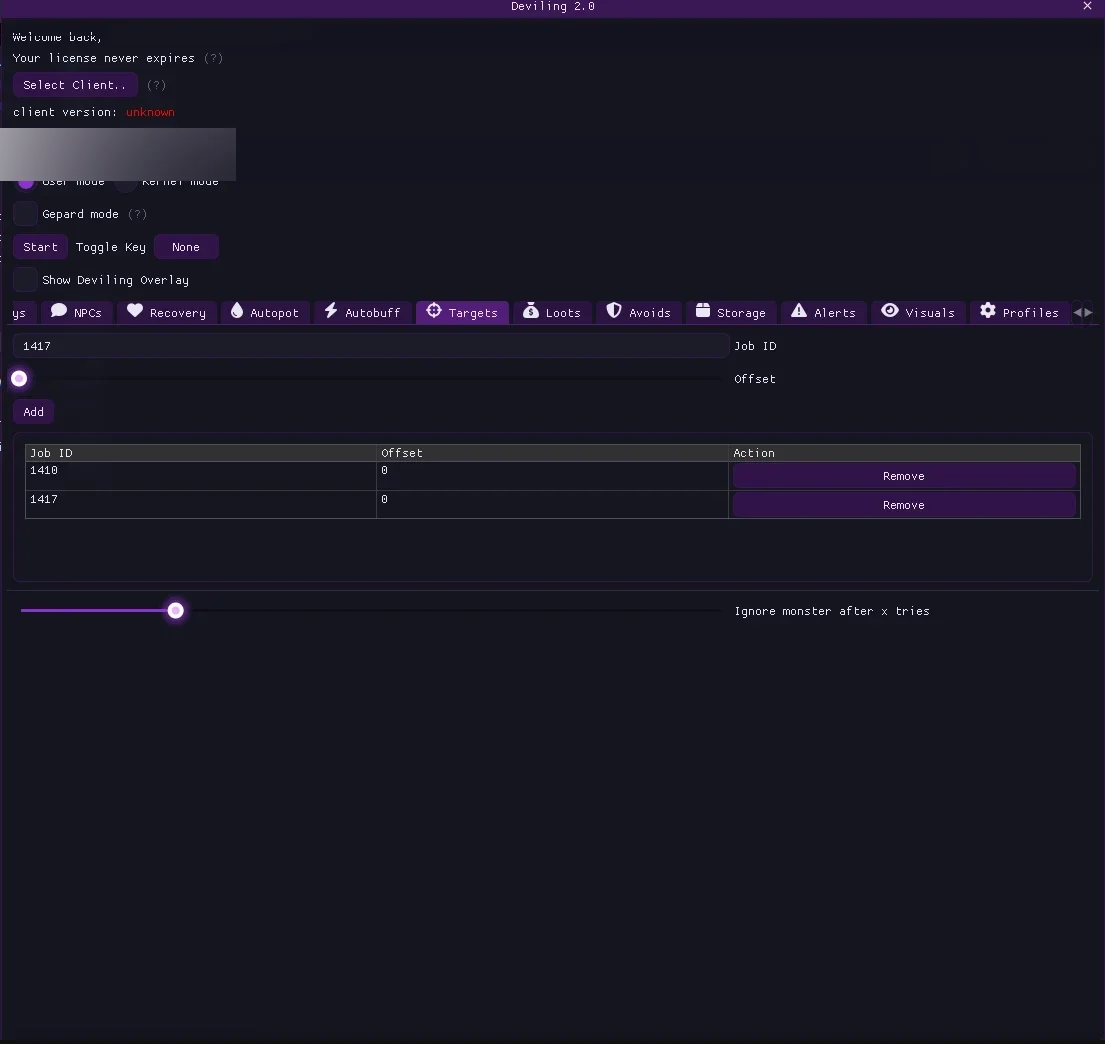The height and width of the screenshot is (1044, 1105).
Task: Close the Deviling 2.0 window
Action: click(x=1087, y=6)
